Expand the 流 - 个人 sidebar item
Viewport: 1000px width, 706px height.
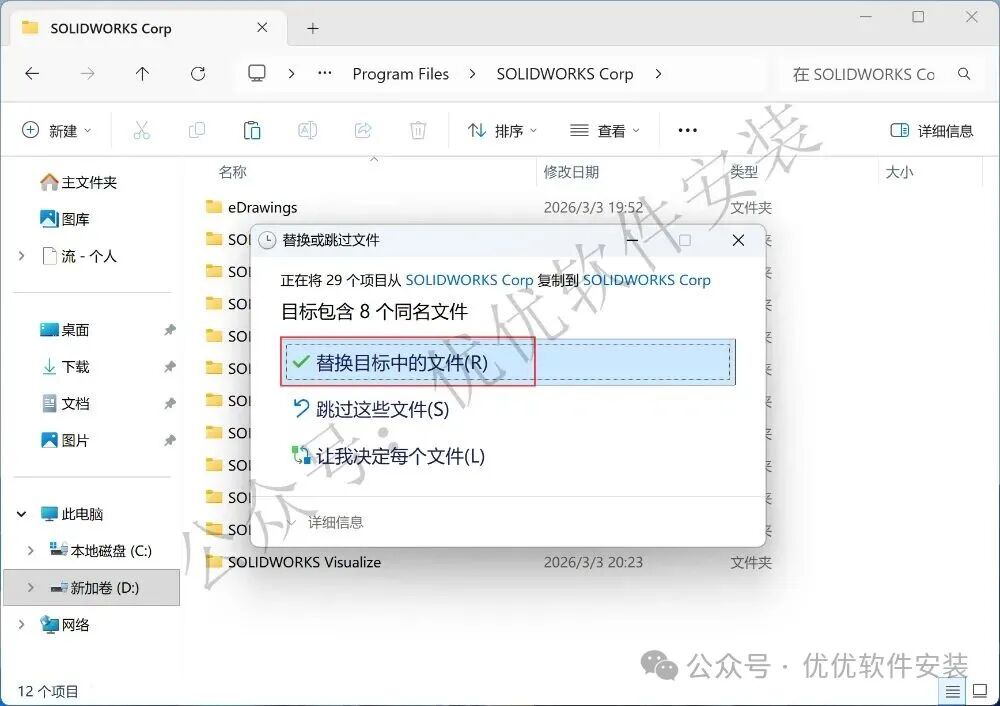[x=22, y=256]
